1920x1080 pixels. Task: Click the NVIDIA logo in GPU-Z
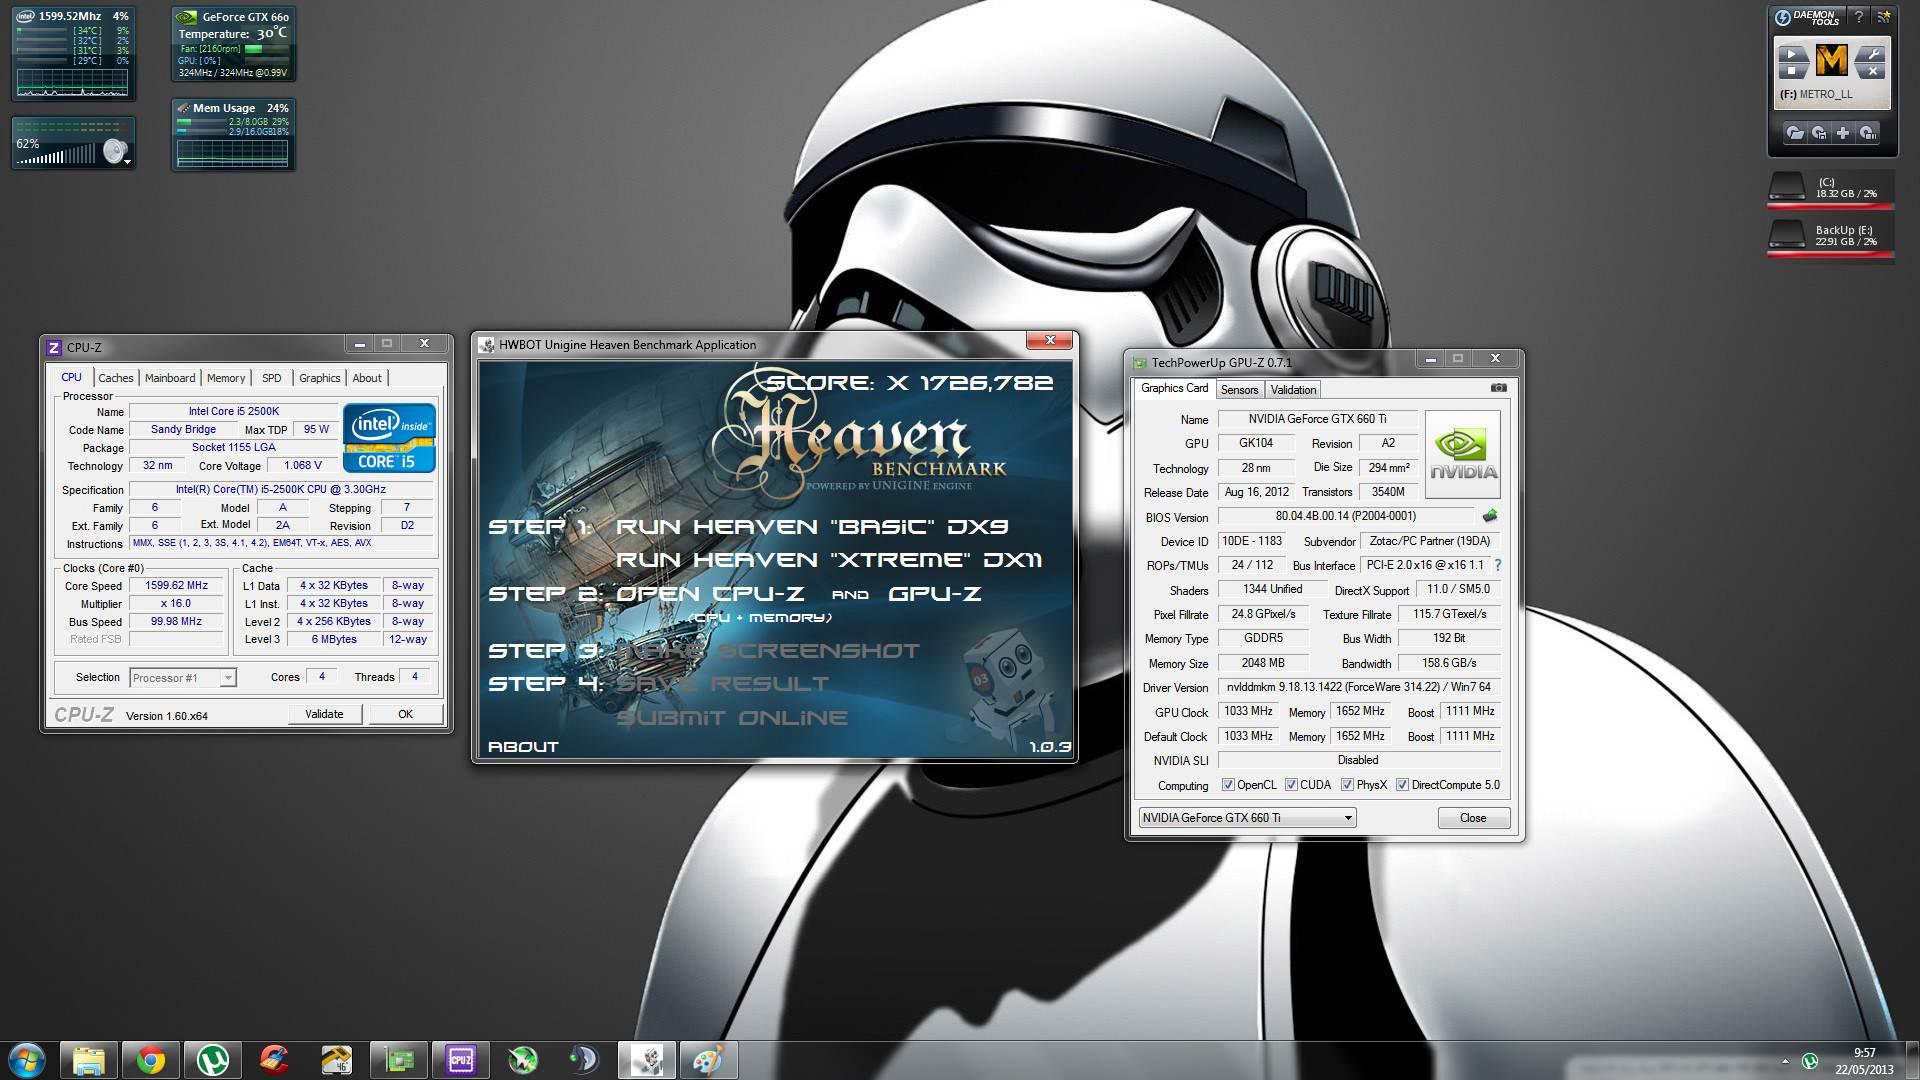(x=1462, y=454)
